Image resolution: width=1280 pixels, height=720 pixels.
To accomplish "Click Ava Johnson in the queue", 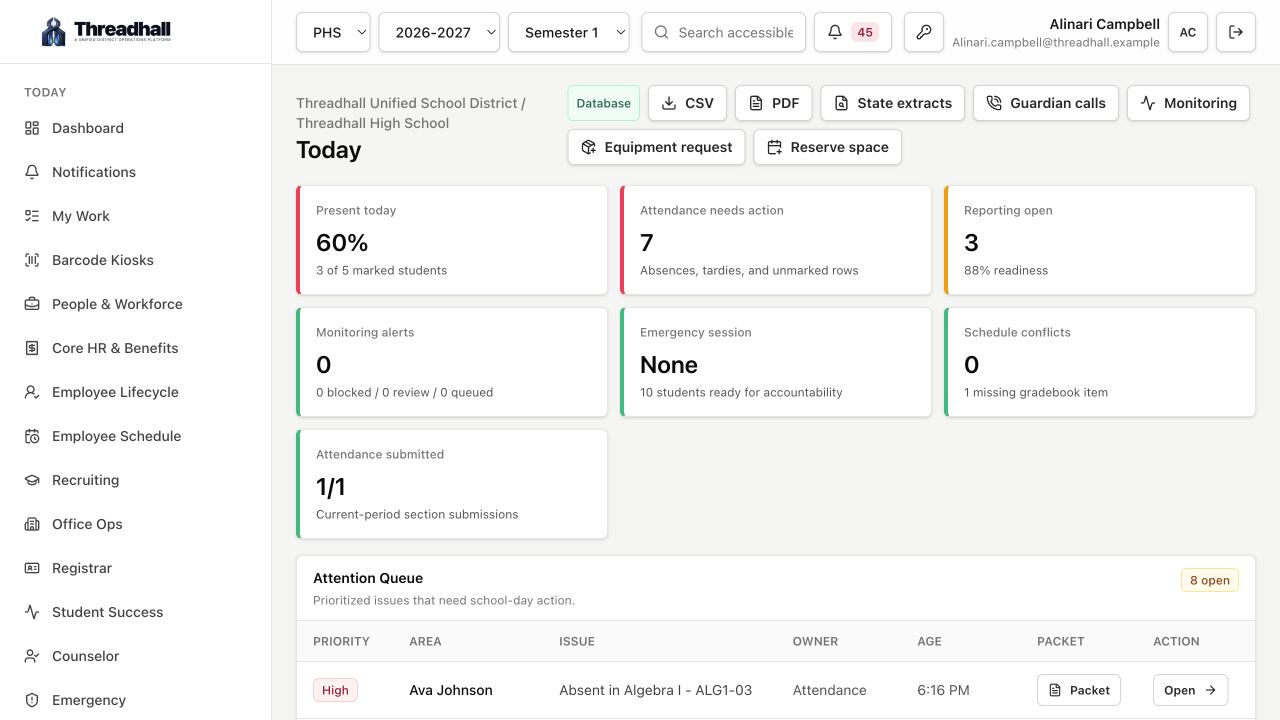I will coord(451,690).
